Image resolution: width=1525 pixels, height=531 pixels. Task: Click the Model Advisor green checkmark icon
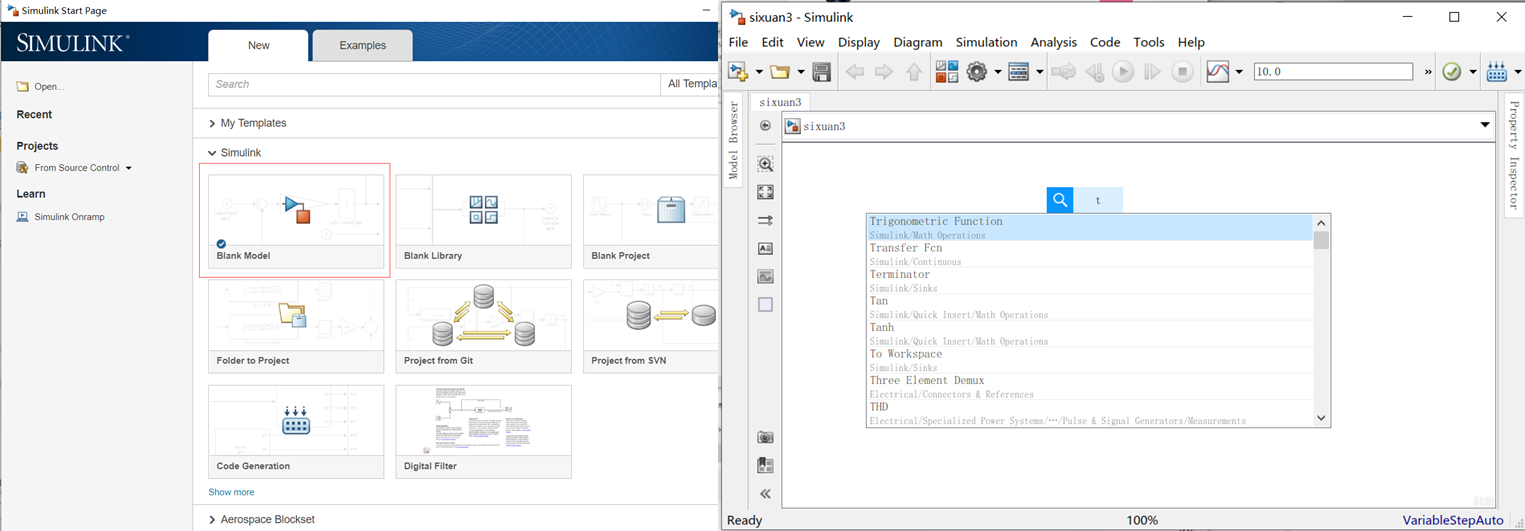pos(1452,72)
